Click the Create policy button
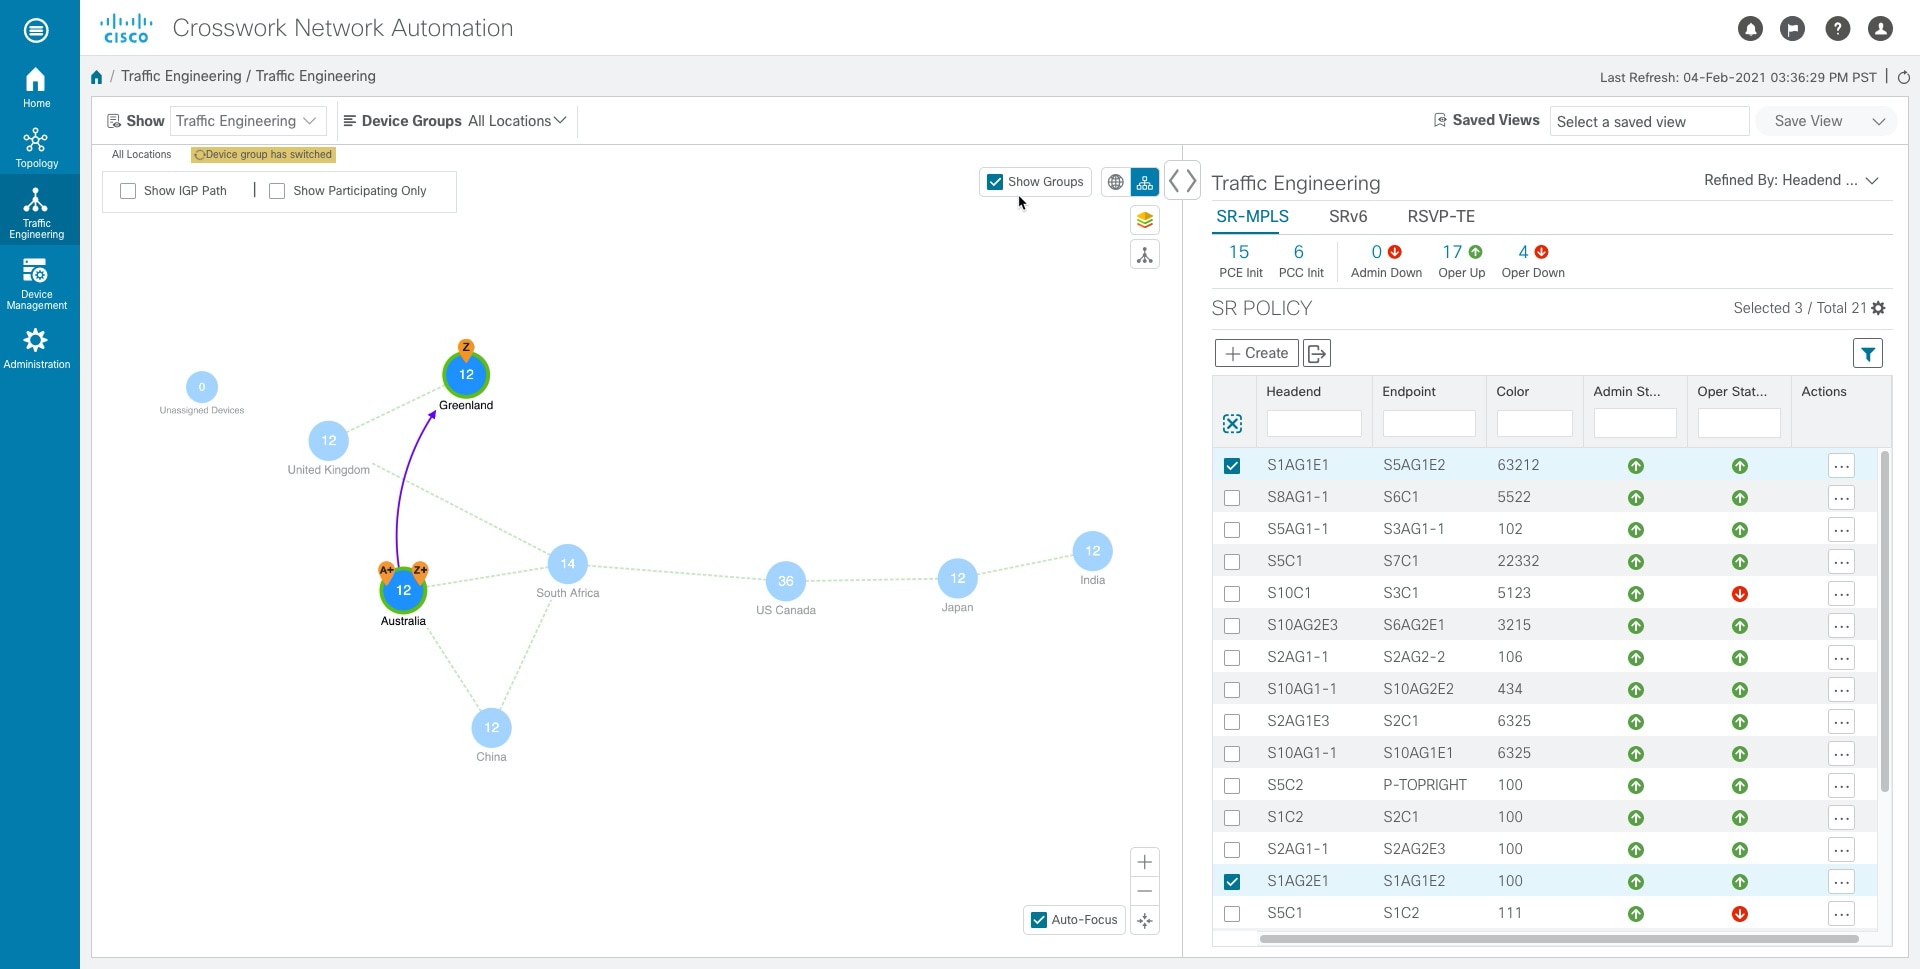Viewport: 1920px width, 969px height. point(1257,353)
